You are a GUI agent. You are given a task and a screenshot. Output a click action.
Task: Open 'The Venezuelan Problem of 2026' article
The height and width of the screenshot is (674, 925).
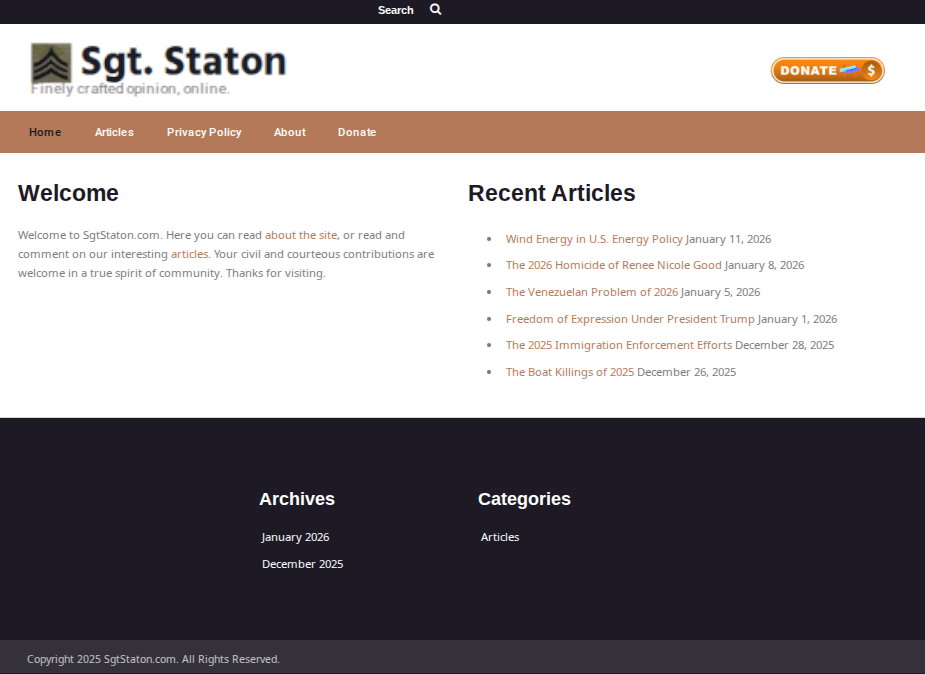592,291
